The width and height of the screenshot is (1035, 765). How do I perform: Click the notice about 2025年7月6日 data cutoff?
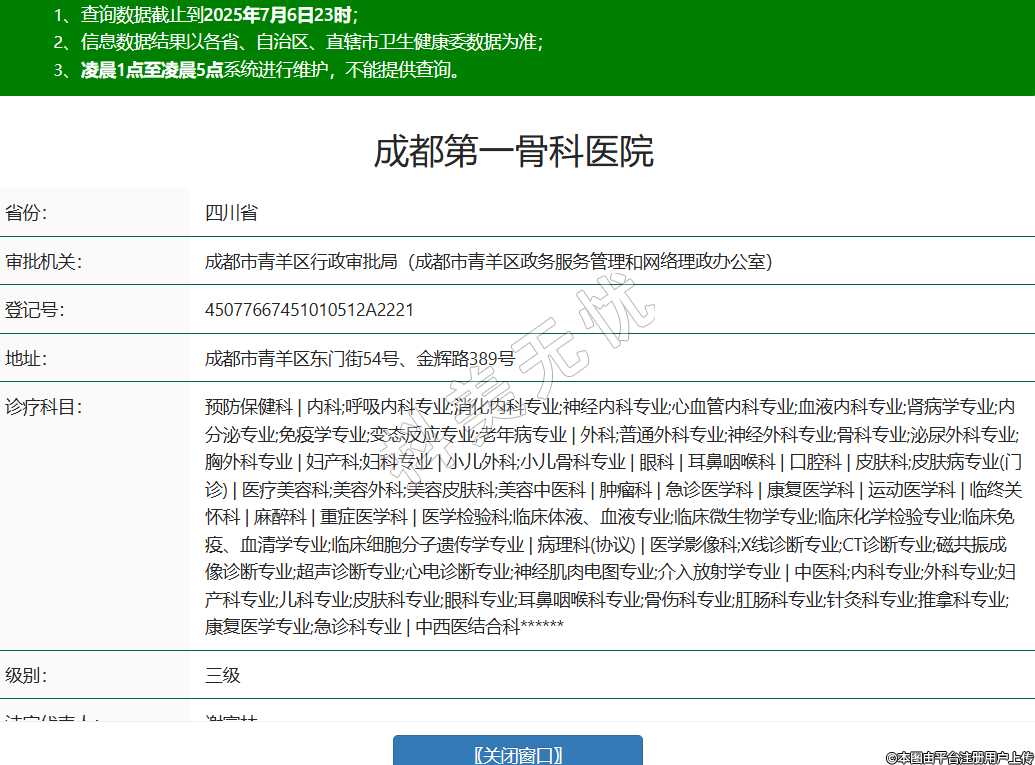[205, 15]
